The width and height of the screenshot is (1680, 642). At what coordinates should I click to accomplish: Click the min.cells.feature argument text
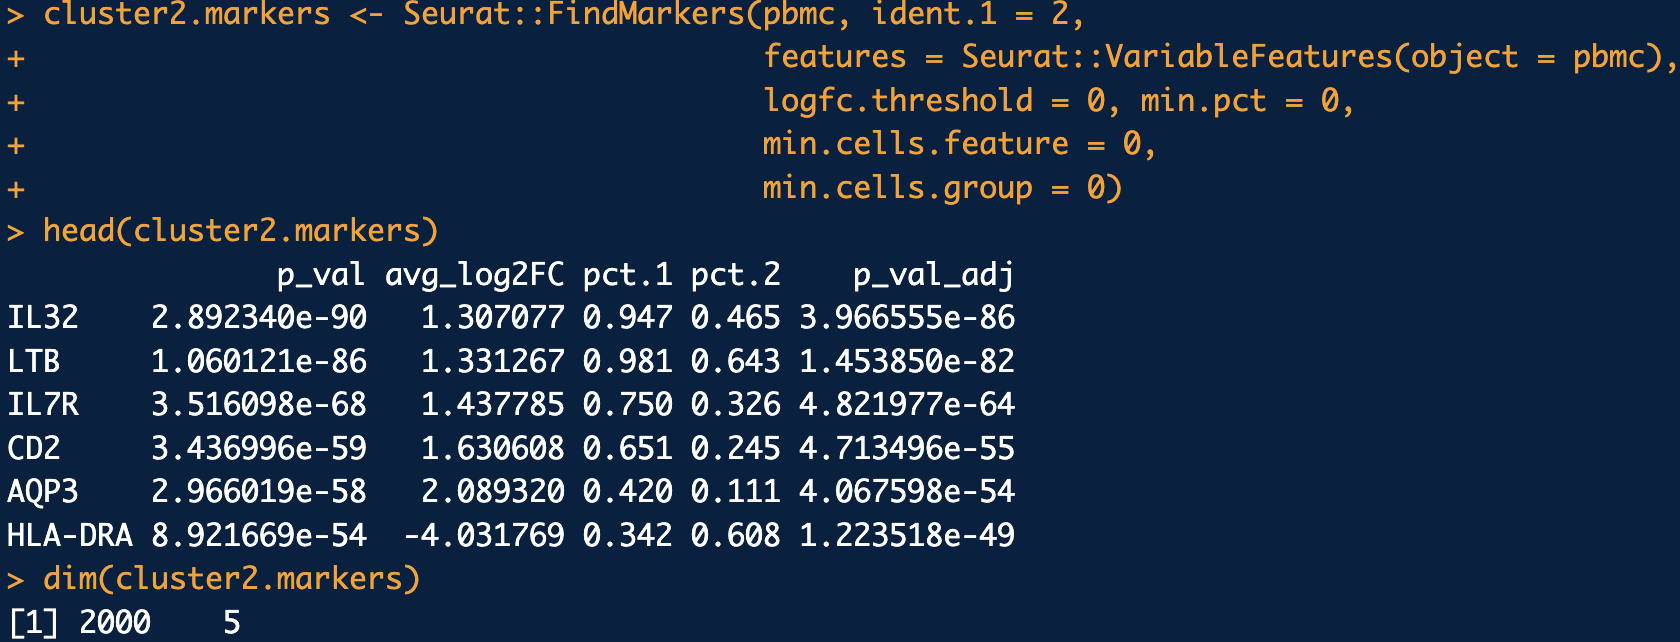(916, 144)
